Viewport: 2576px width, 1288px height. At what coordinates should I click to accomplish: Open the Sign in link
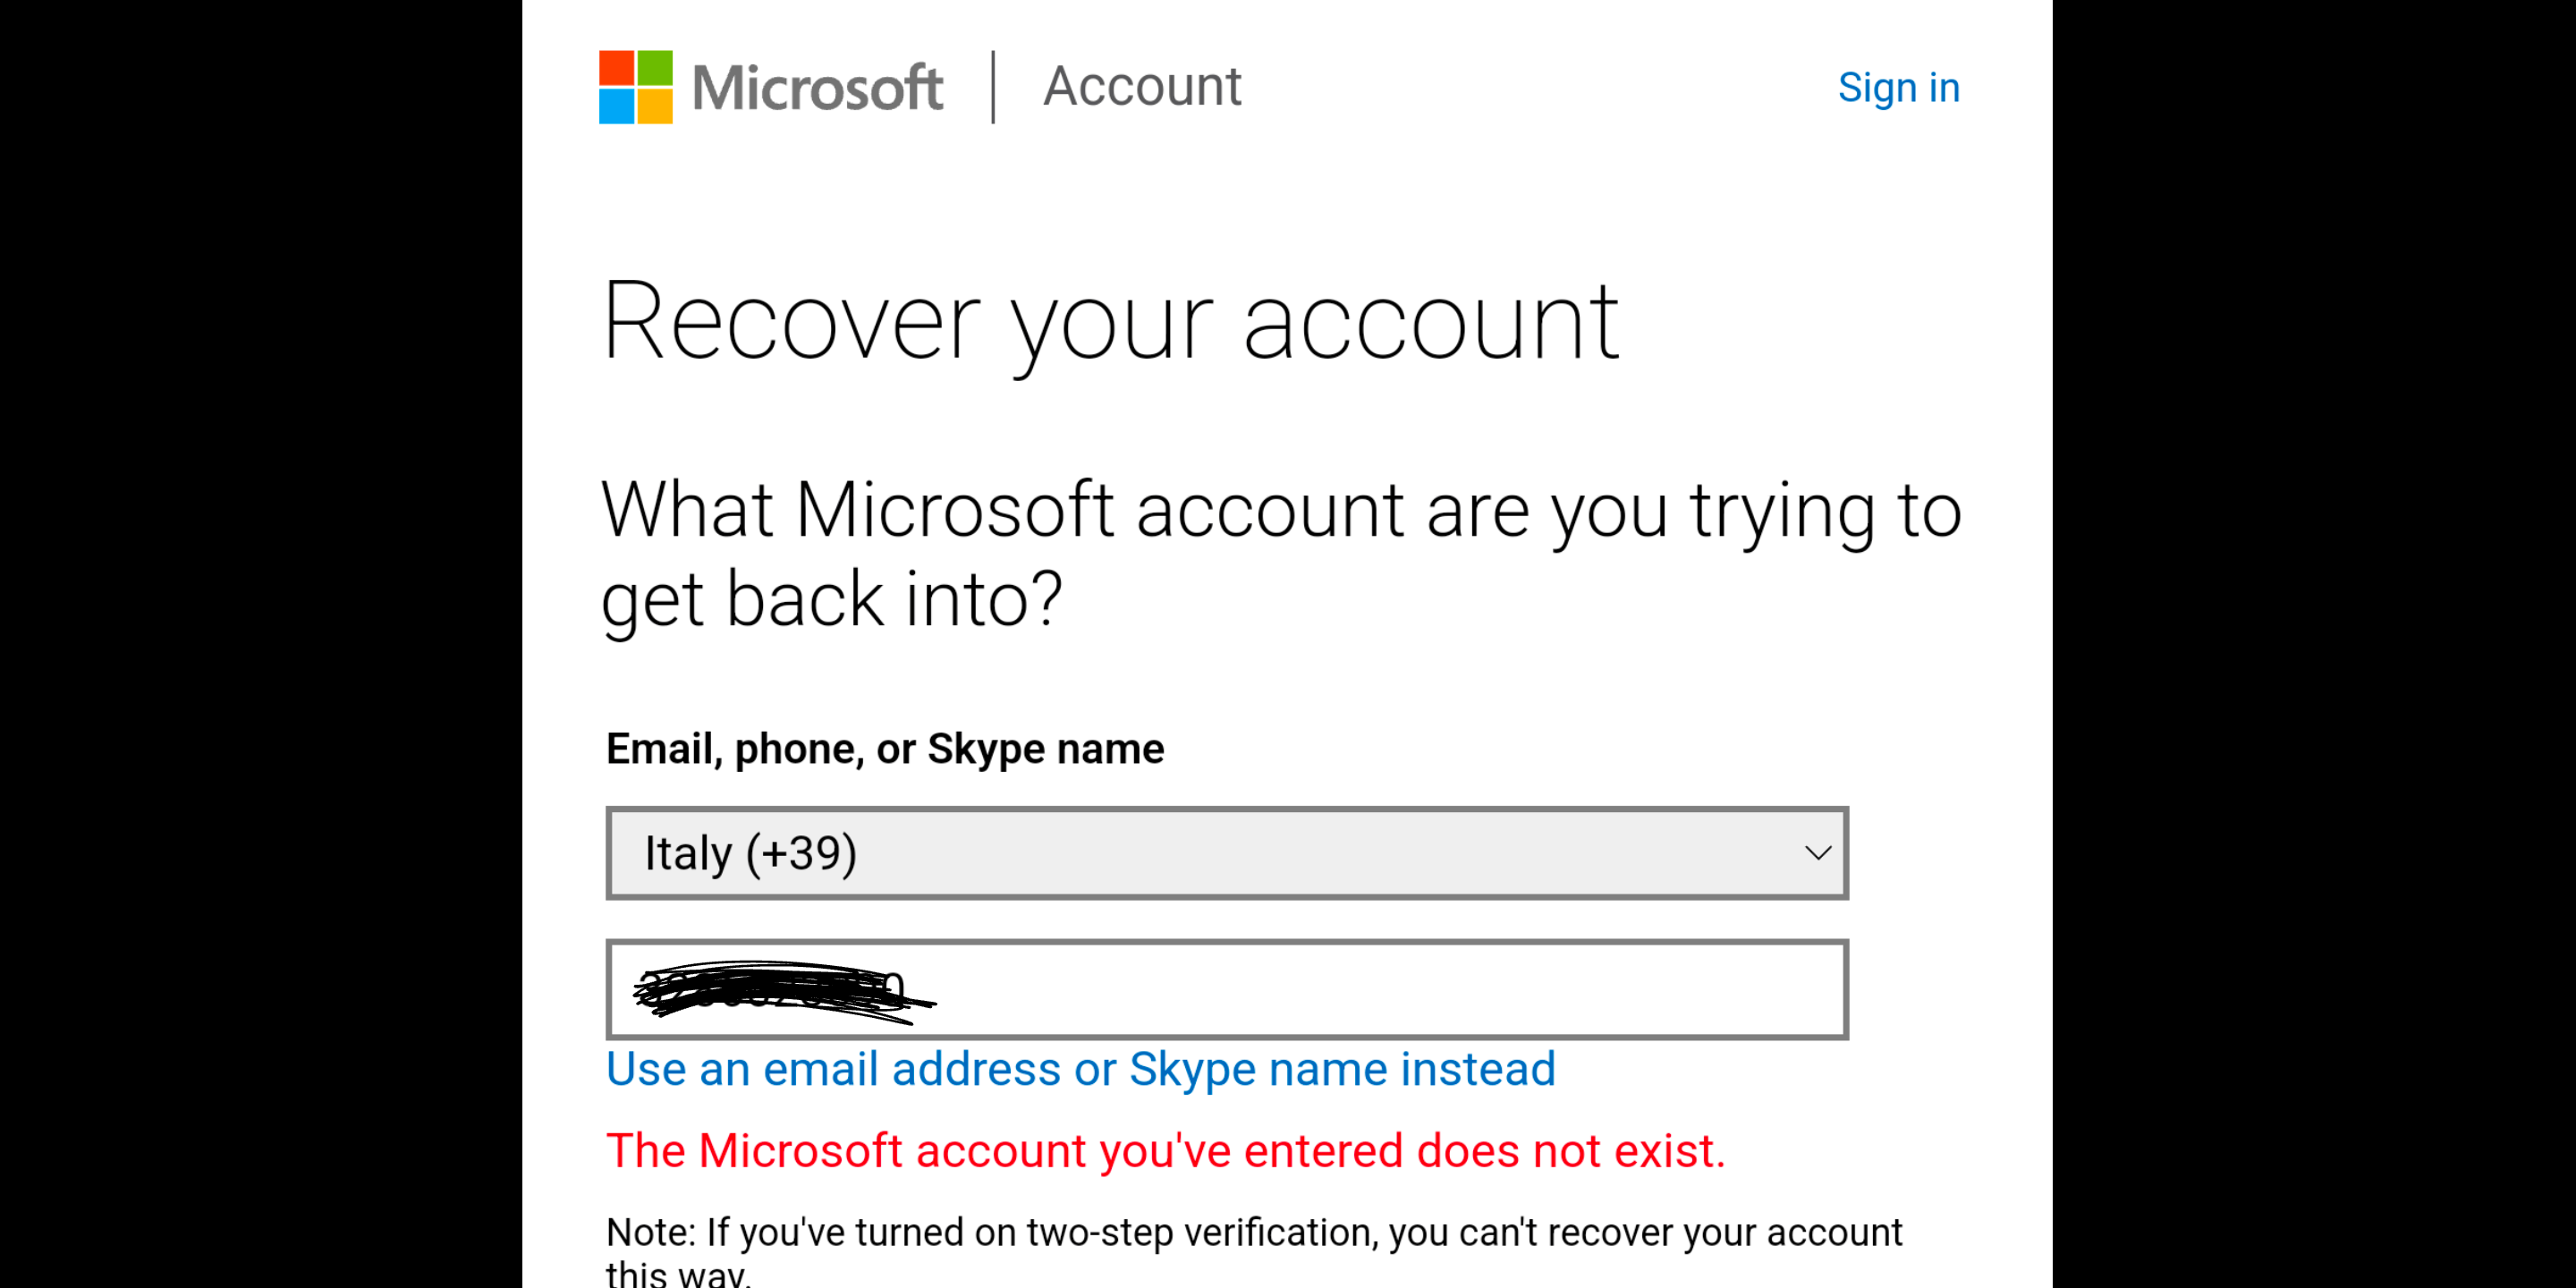(1898, 88)
